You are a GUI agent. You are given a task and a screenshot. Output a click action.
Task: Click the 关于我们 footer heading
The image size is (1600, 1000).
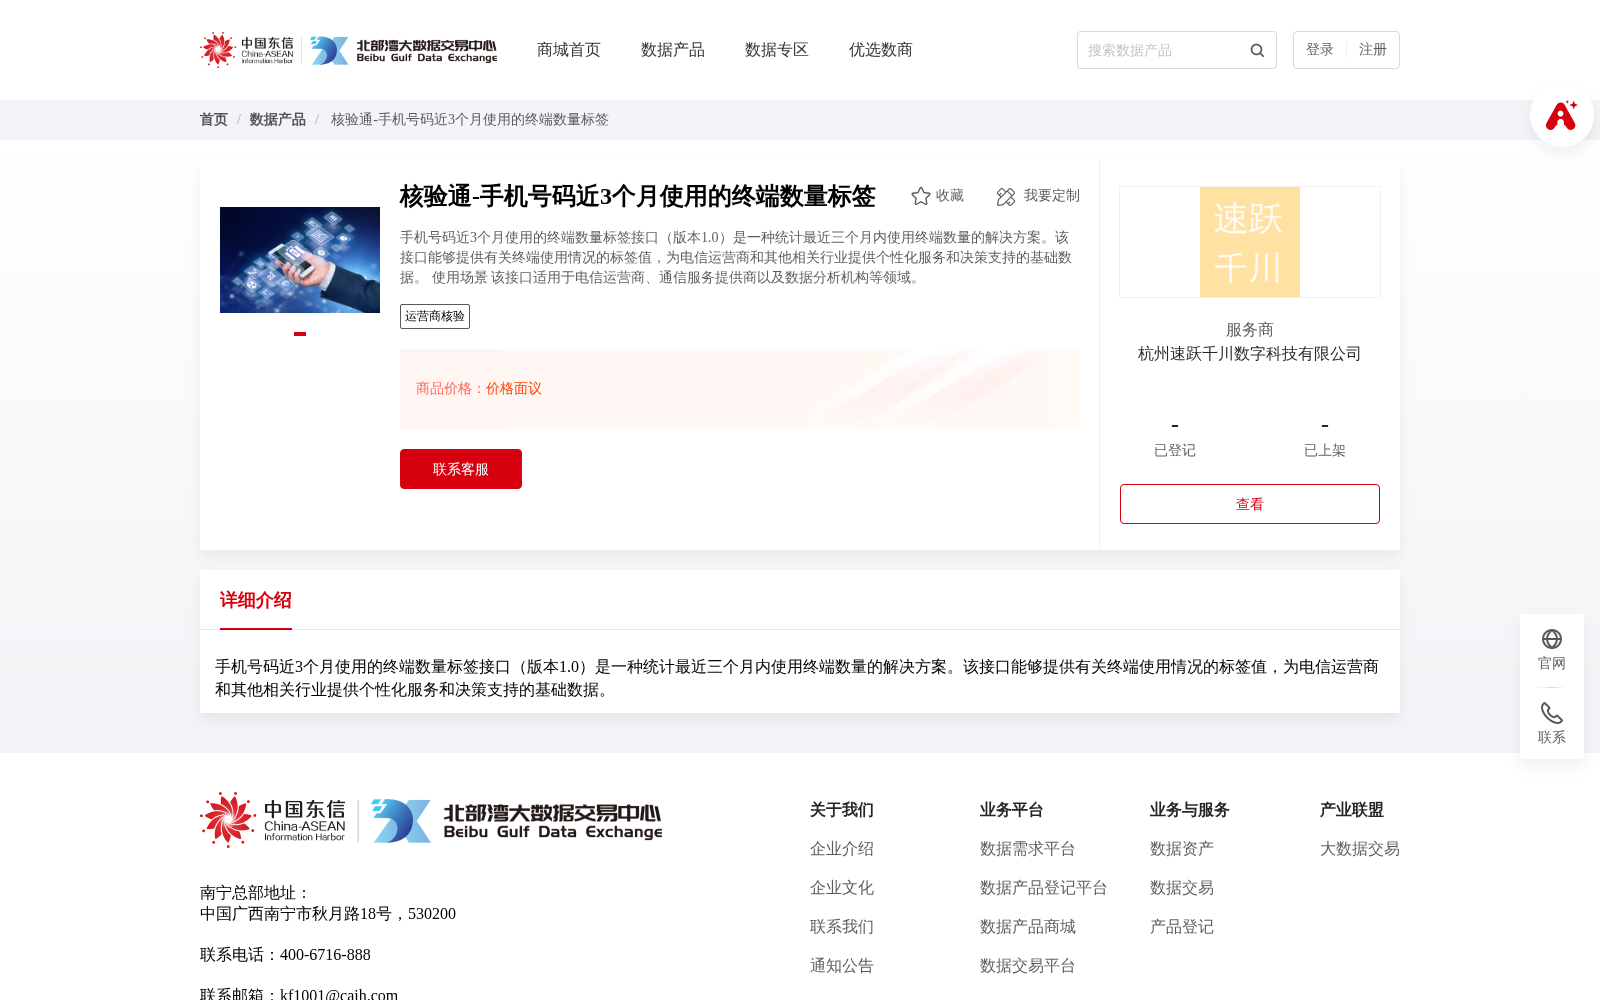(842, 810)
